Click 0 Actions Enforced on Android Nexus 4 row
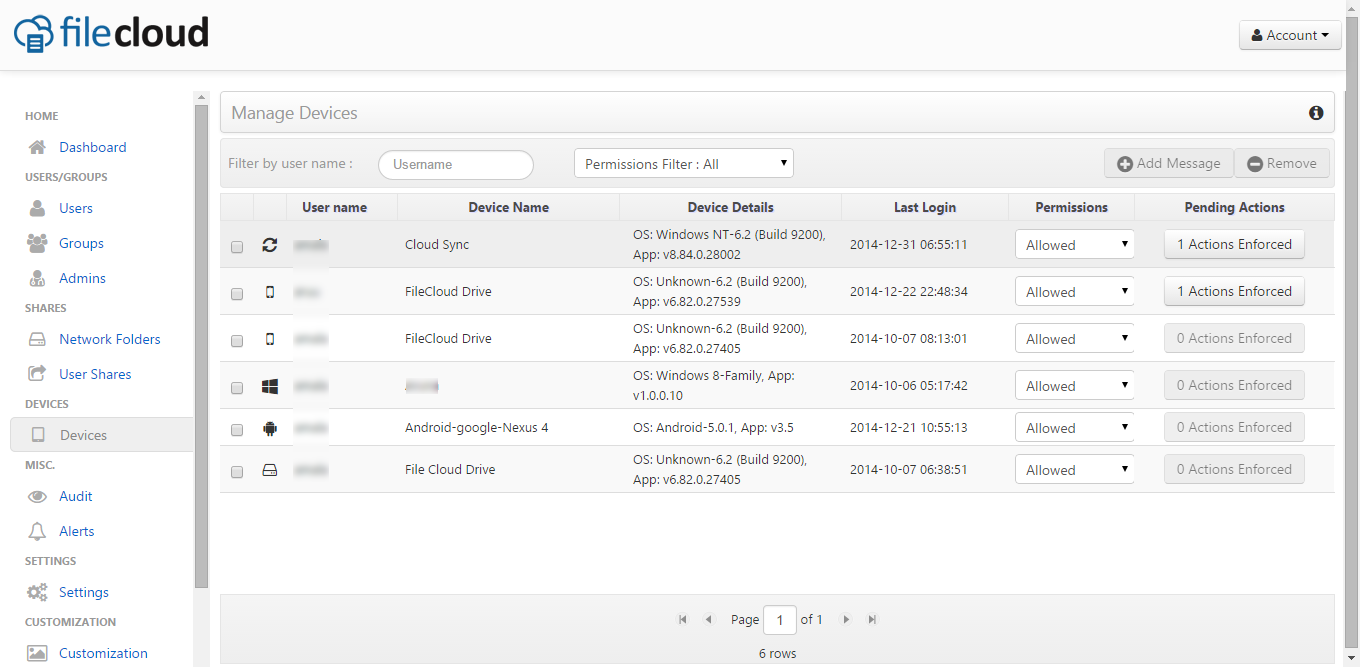Viewport: 1360px width, 667px height. tap(1234, 427)
